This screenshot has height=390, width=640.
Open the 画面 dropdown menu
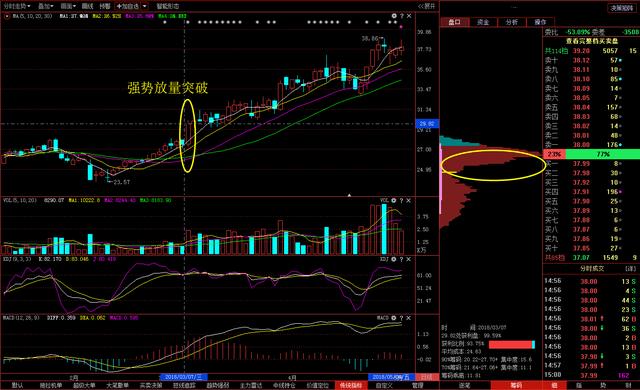point(68,6)
